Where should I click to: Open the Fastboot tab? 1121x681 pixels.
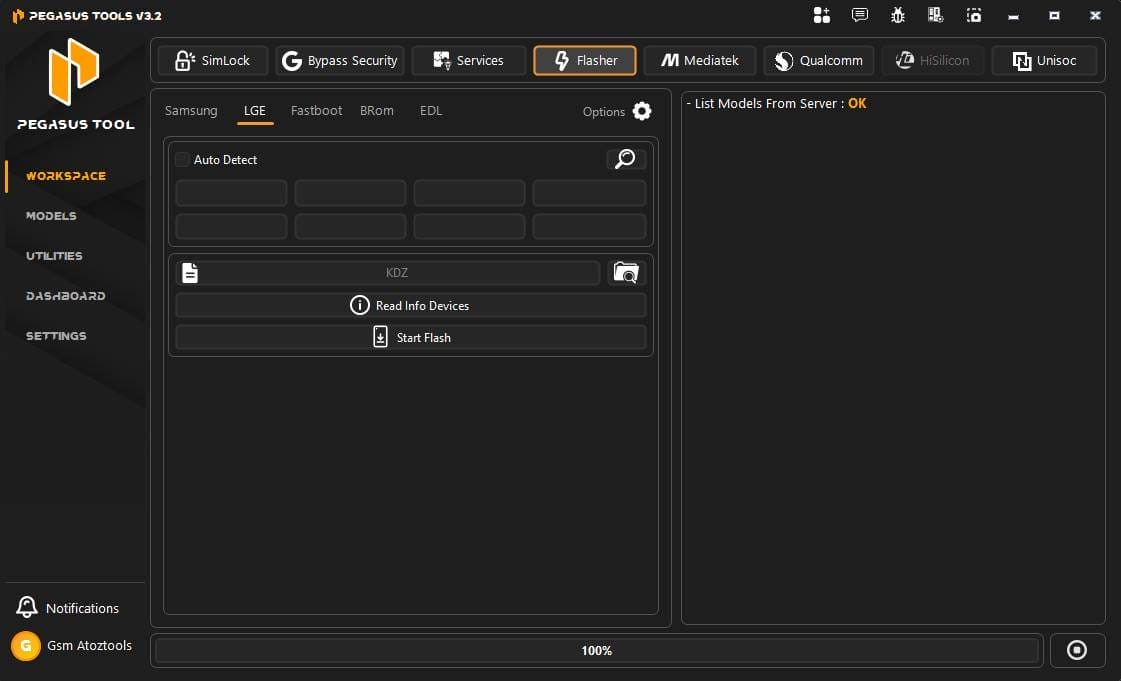point(316,111)
